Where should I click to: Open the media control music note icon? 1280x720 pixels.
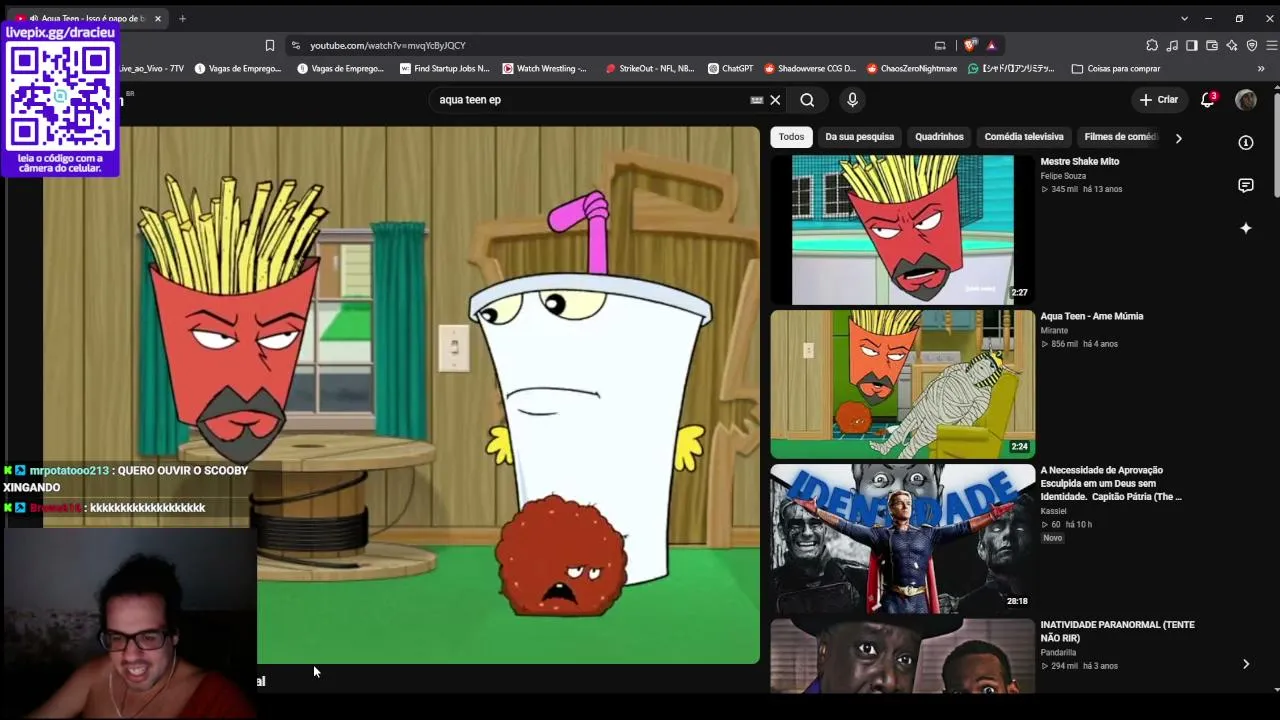tap(1172, 45)
